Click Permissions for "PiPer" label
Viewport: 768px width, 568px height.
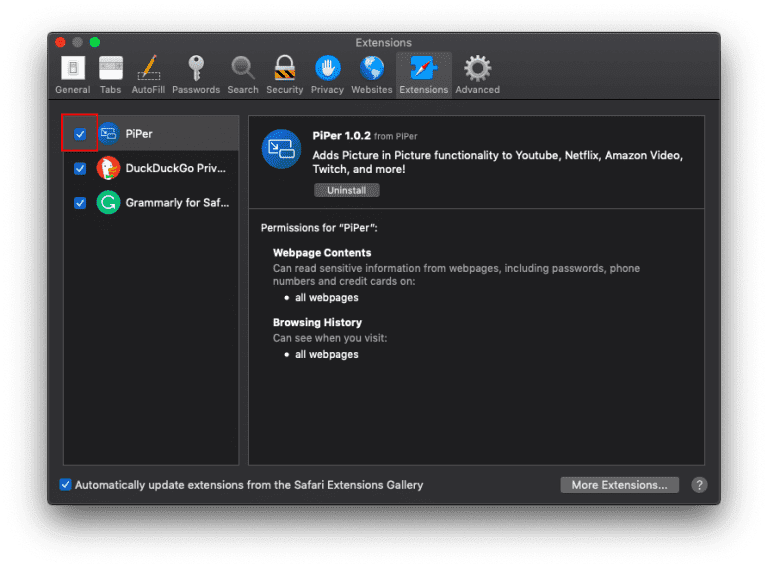[319, 228]
